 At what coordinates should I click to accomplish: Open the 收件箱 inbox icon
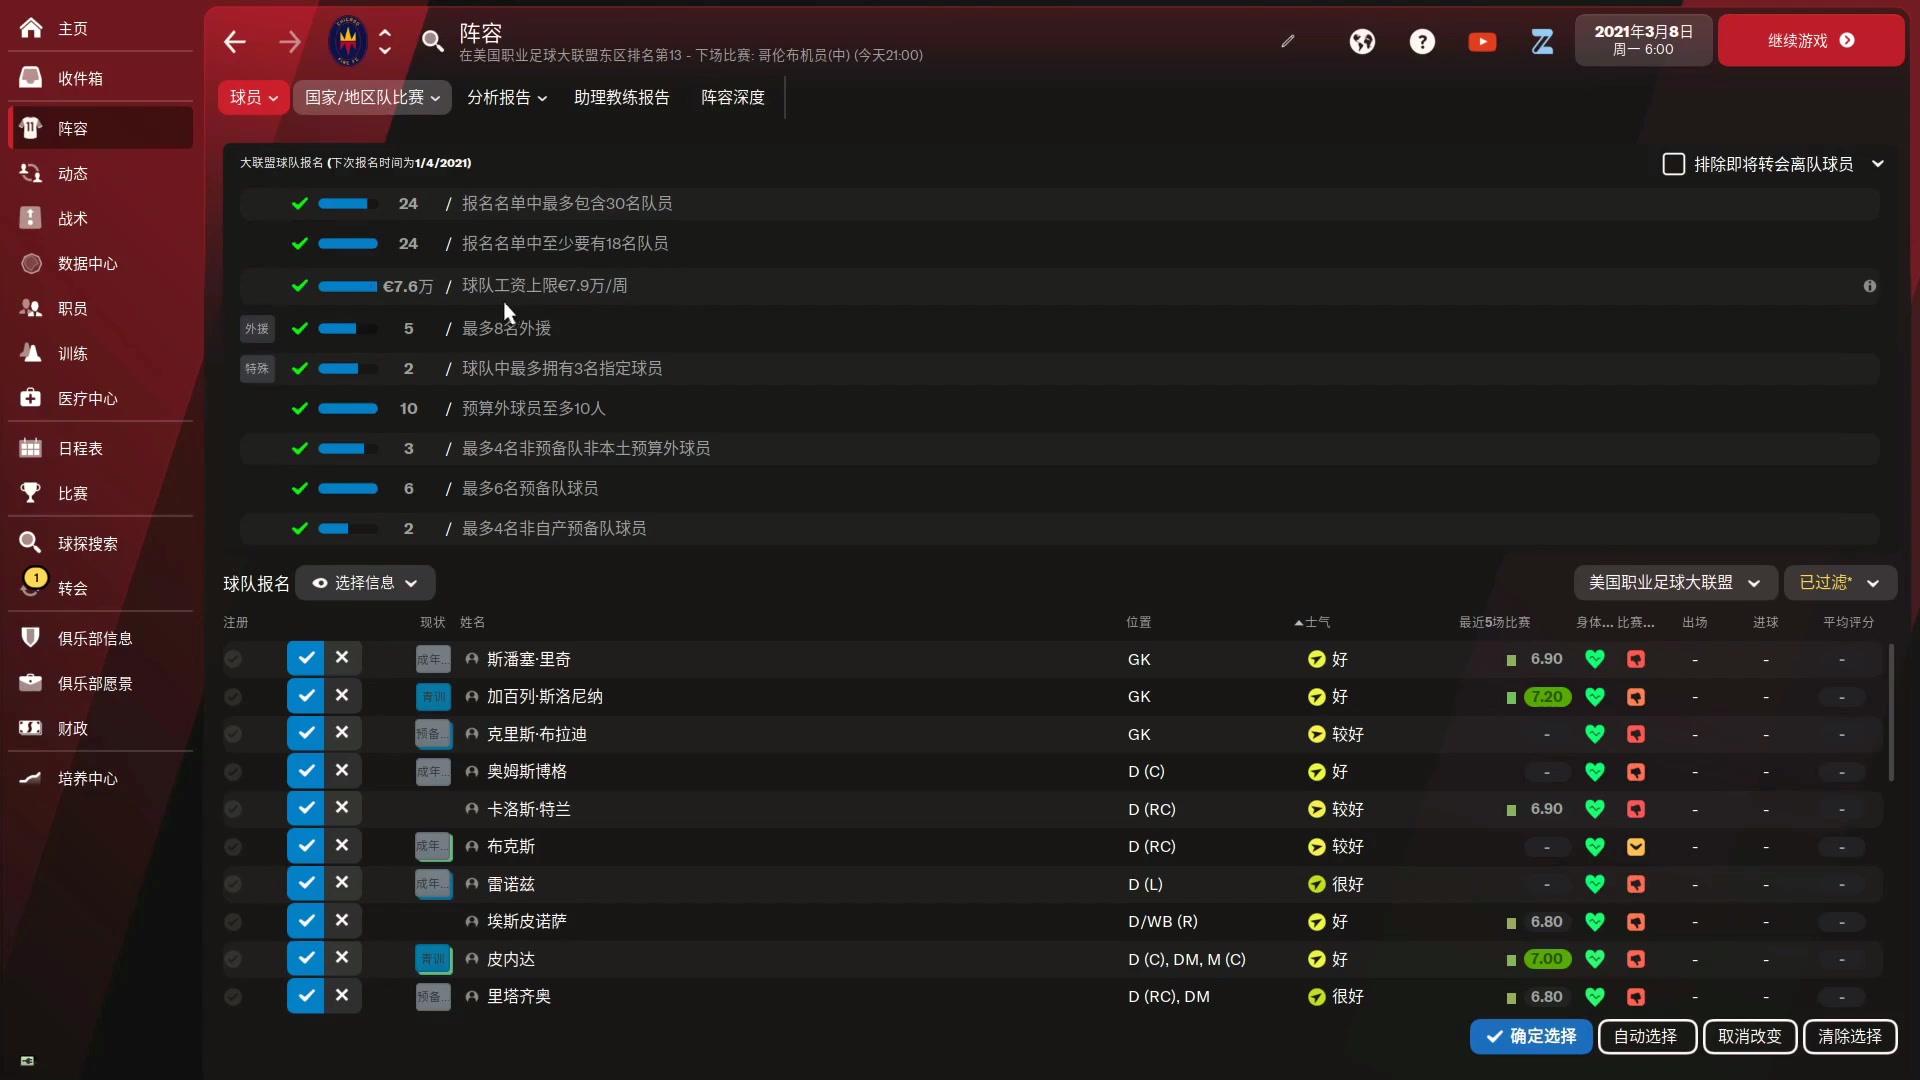[x=31, y=78]
